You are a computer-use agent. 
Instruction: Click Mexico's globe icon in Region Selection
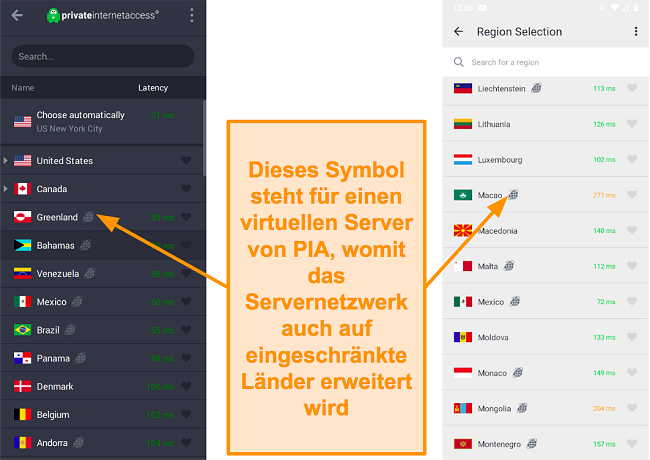click(514, 301)
